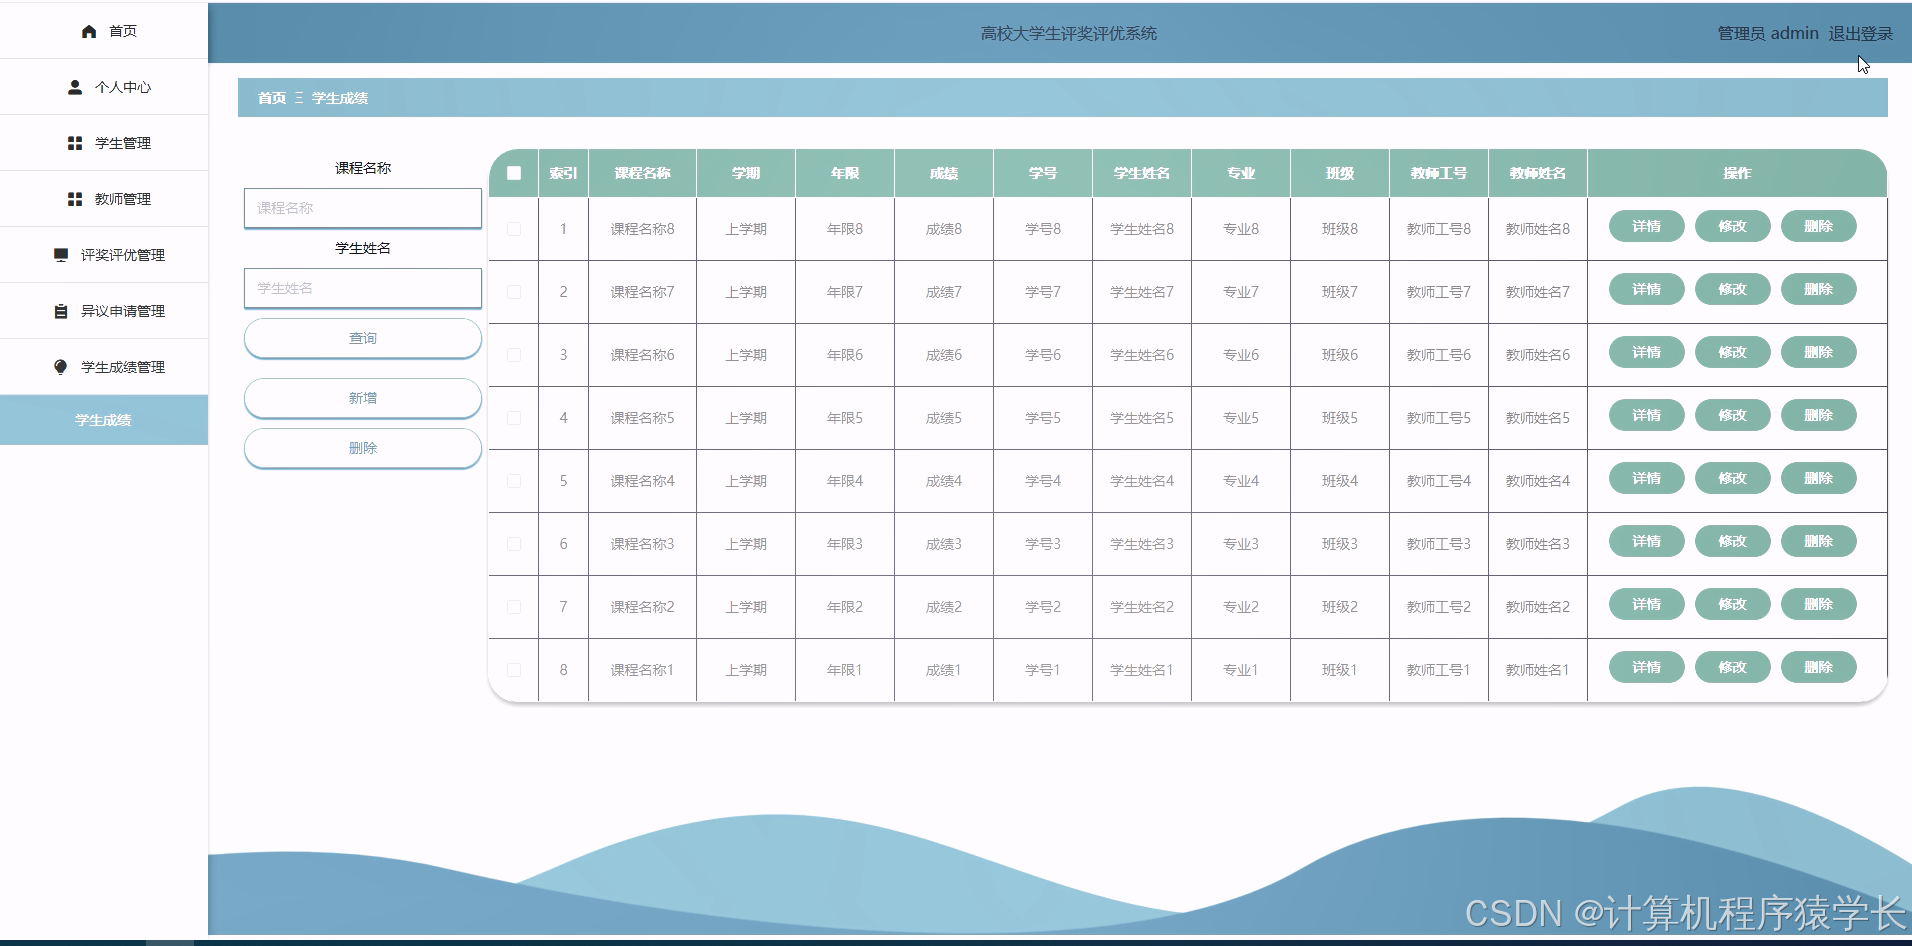Click 删除 for the 课程名称1 row
The image size is (1912, 946).
pyautogui.click(x=1818, y=667)
